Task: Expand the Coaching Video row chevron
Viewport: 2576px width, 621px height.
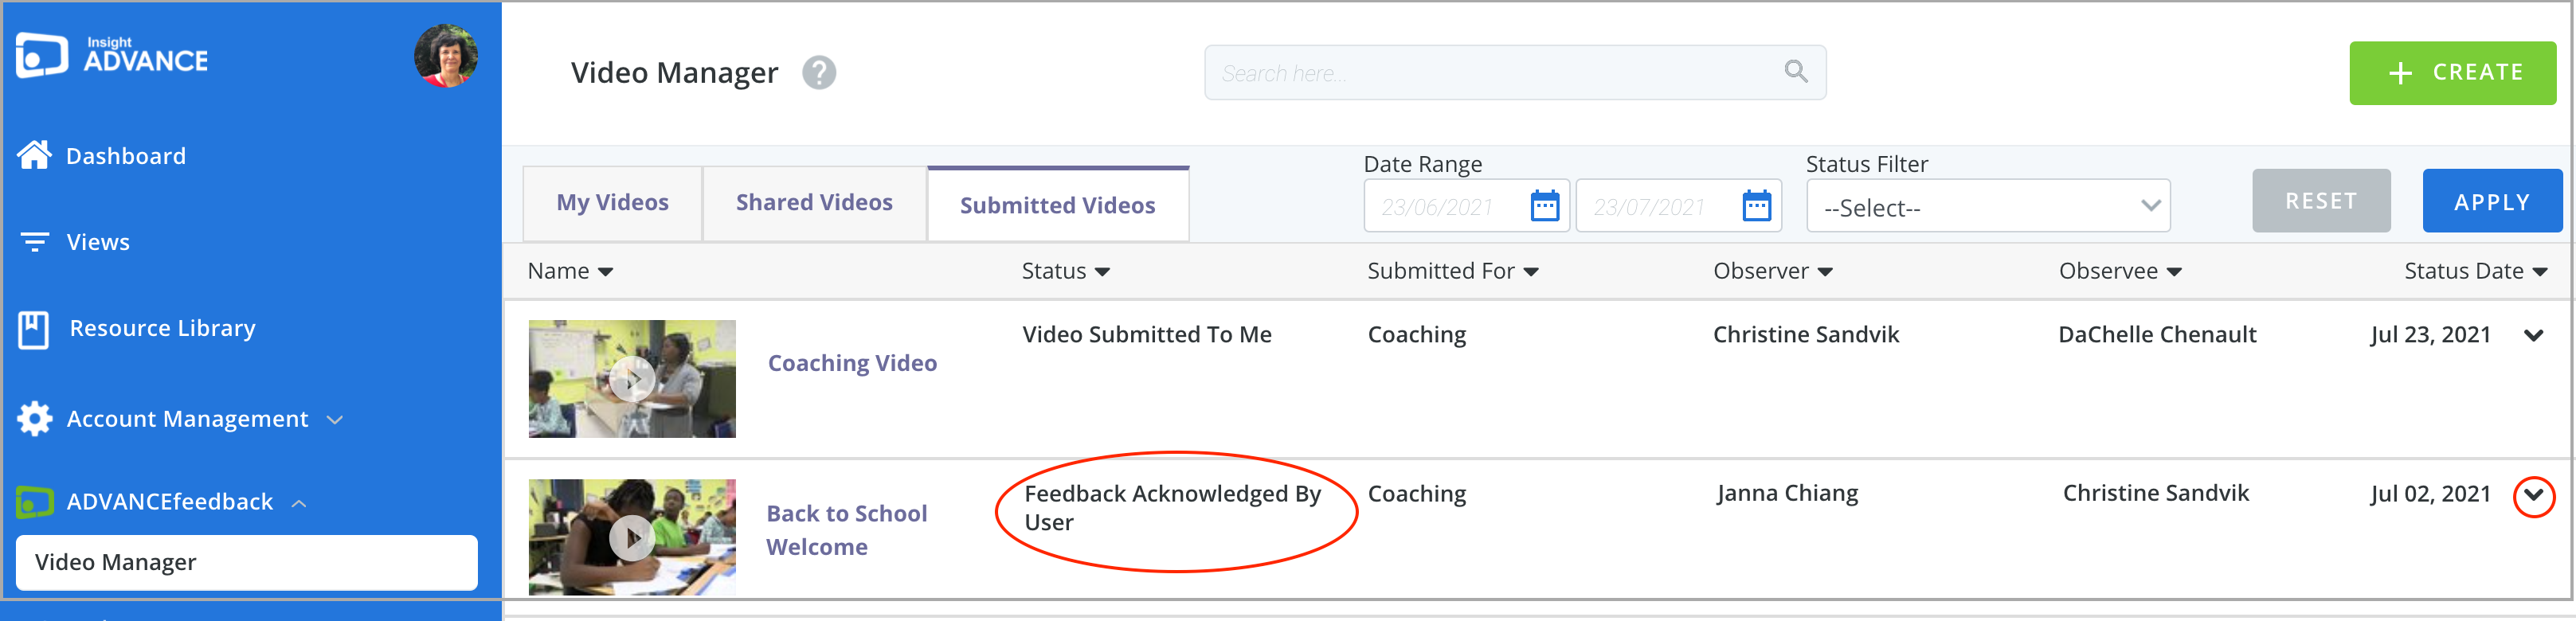Action: (x=2533, y=335)
